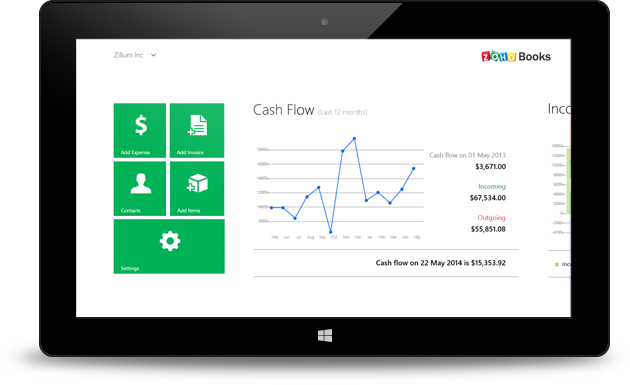Open the Contacts person tile
Screen dimensions: 630x385
(139, 188)
